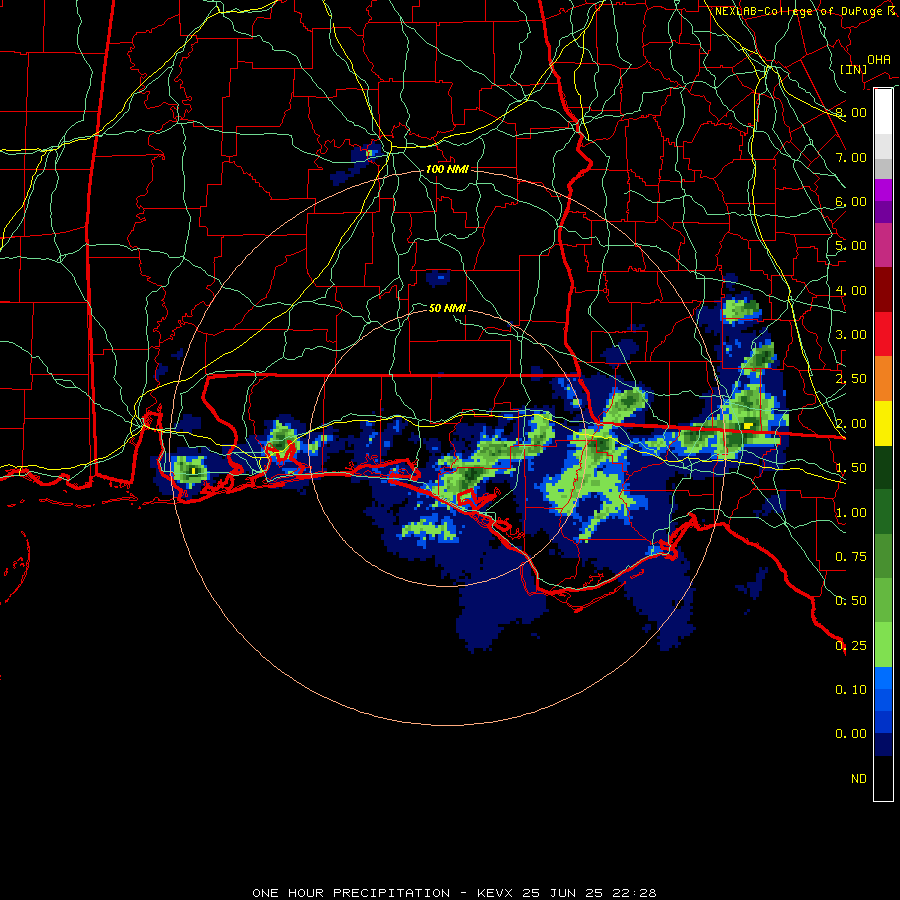Select the 0.75 legend value
Image resolution: width=900 pixels, height=900 pixels.
851,557
